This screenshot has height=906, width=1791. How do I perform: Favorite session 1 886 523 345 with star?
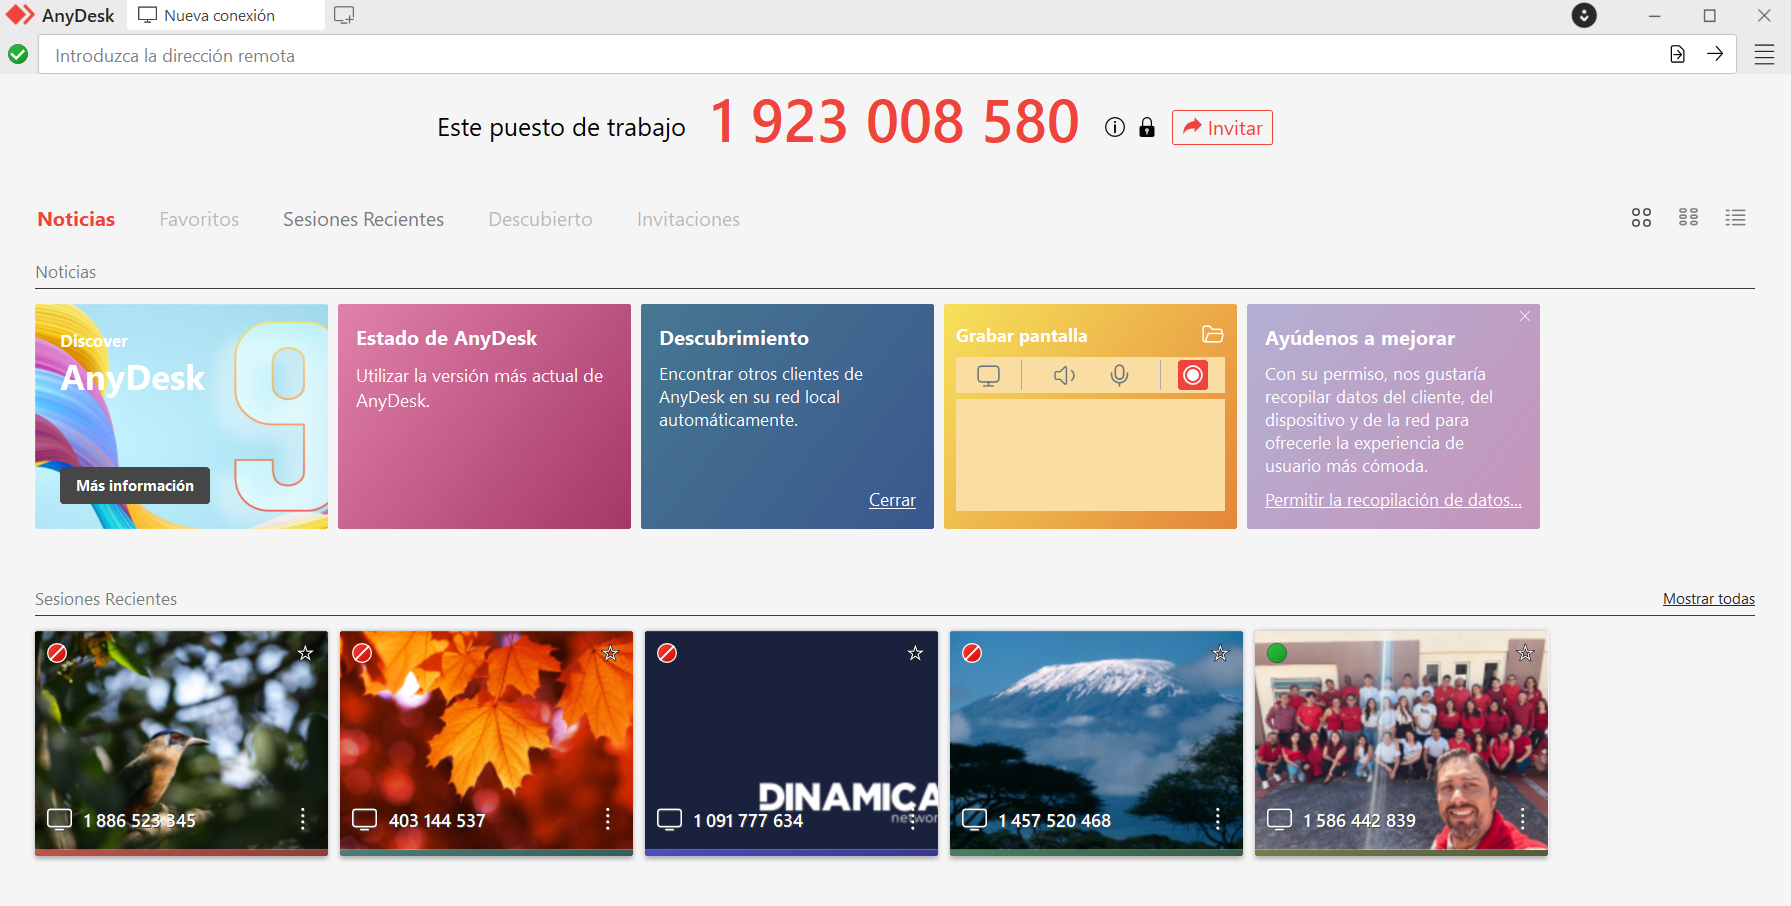(x=305, y=653)
